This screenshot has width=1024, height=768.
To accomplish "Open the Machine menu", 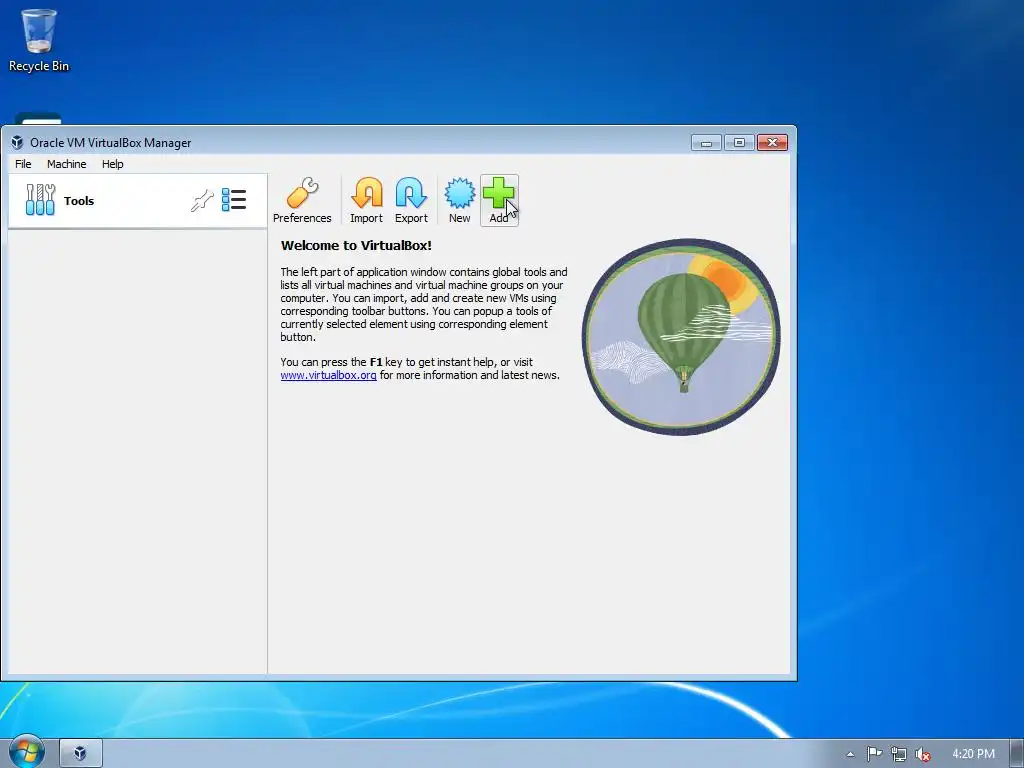I will (x=67, y=164).
